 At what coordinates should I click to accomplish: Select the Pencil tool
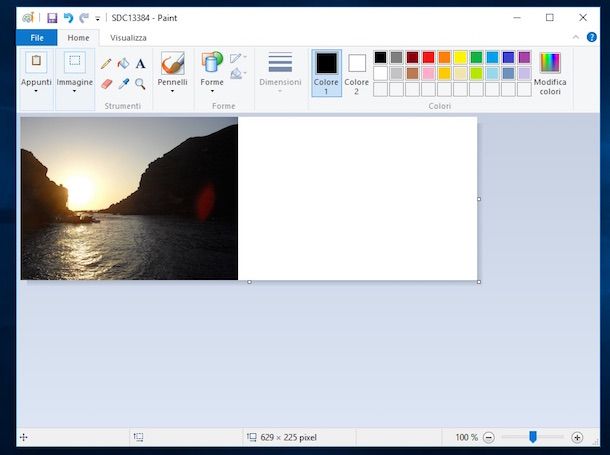(106, 64)
